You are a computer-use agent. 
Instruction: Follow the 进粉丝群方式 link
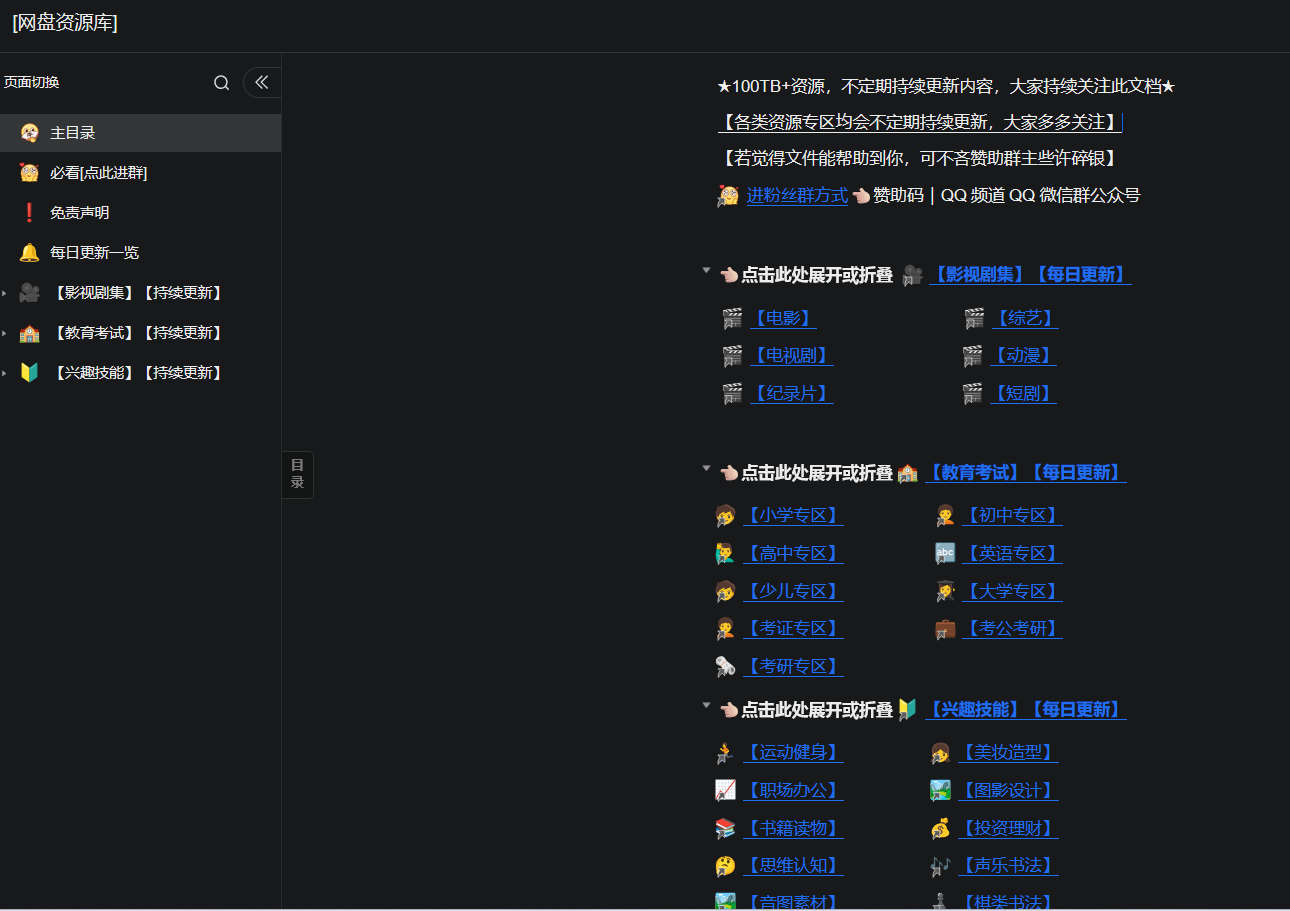[x=797, y=196]
